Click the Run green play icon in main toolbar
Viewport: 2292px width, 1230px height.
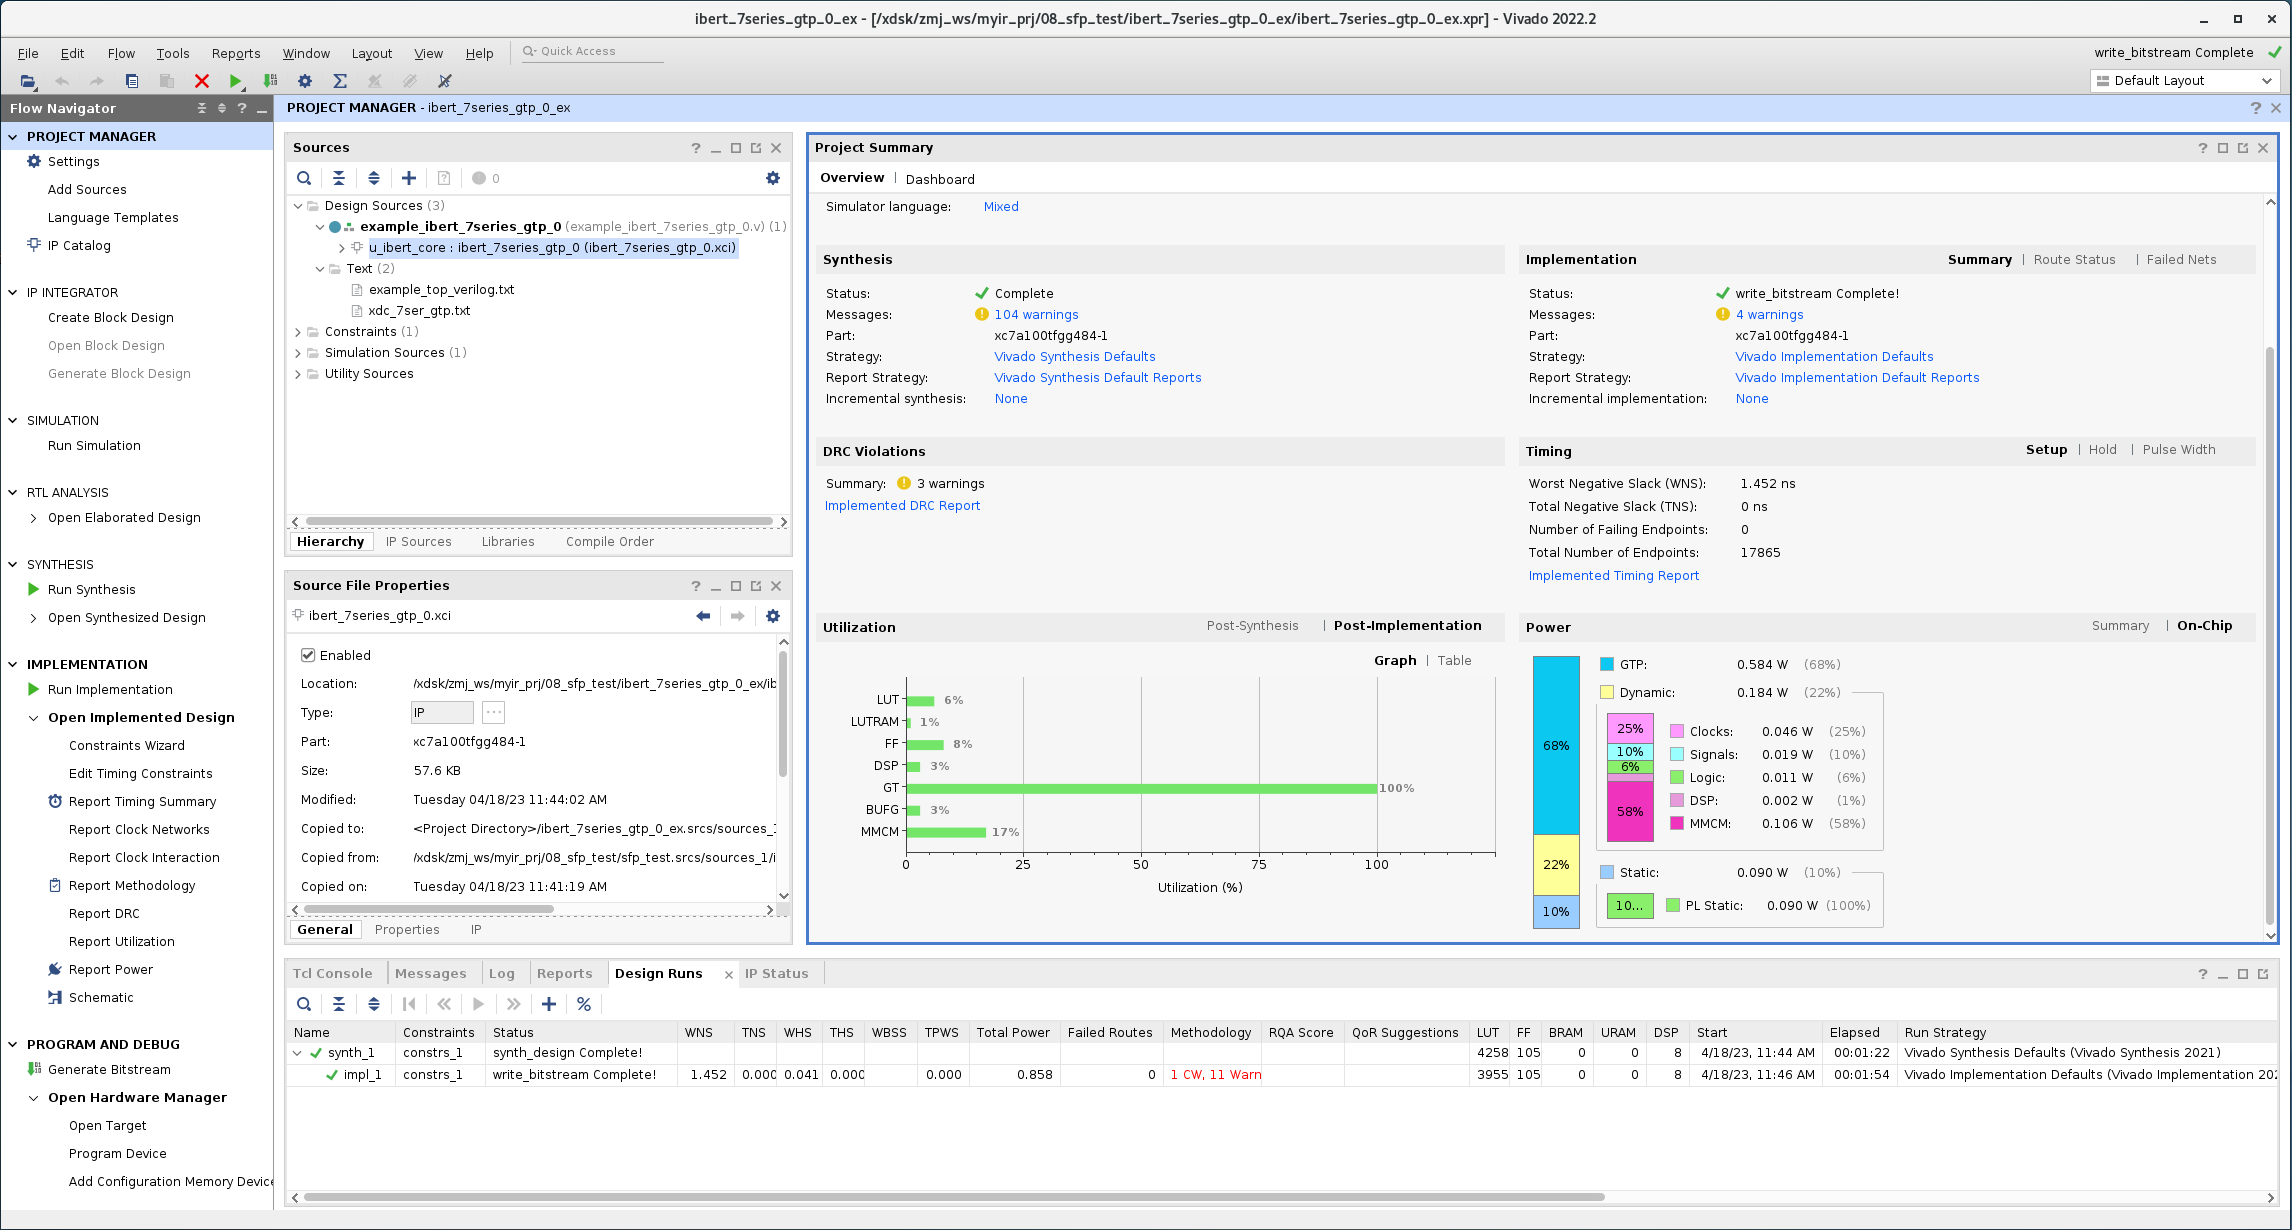235,81
